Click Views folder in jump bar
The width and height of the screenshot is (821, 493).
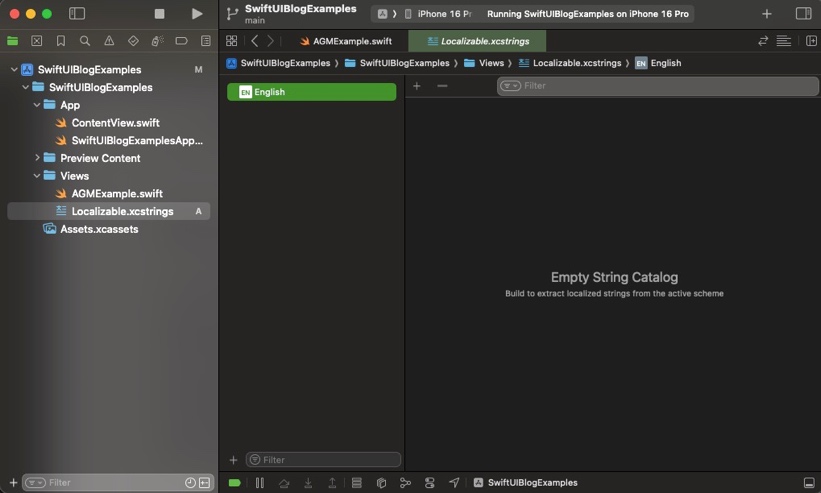coord(484,63)
